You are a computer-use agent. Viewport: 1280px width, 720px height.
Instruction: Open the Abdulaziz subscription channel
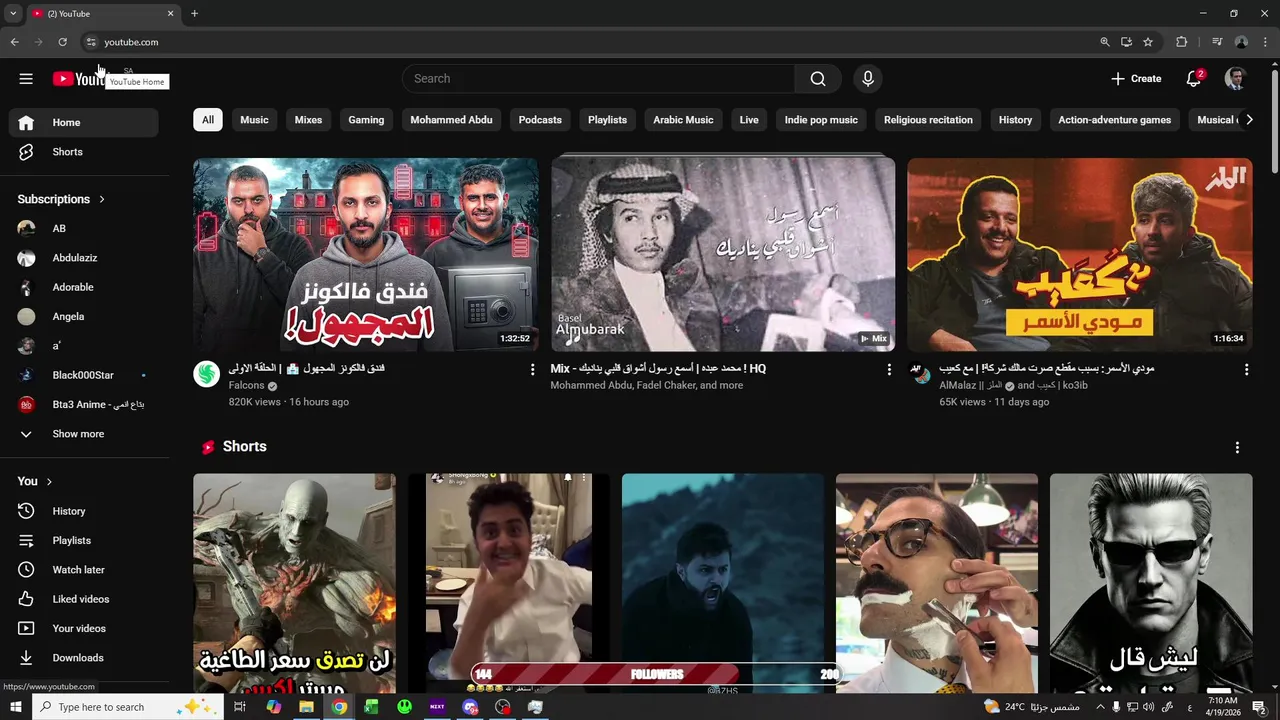click(x=83, y=258)
